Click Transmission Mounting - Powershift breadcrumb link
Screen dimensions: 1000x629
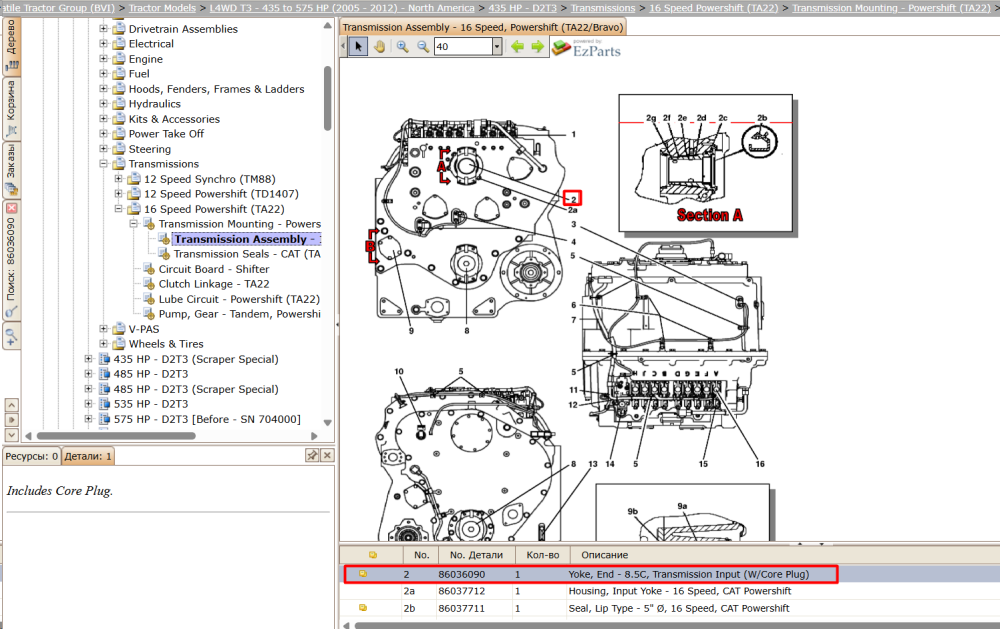click(891, 8)
